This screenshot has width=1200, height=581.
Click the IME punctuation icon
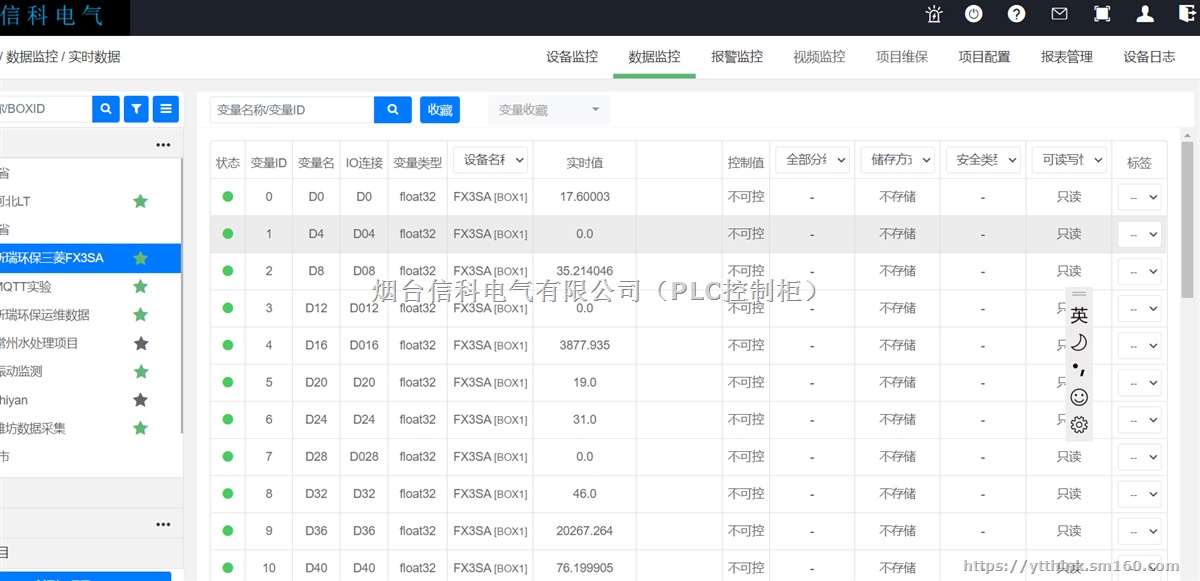(1079, 370)
